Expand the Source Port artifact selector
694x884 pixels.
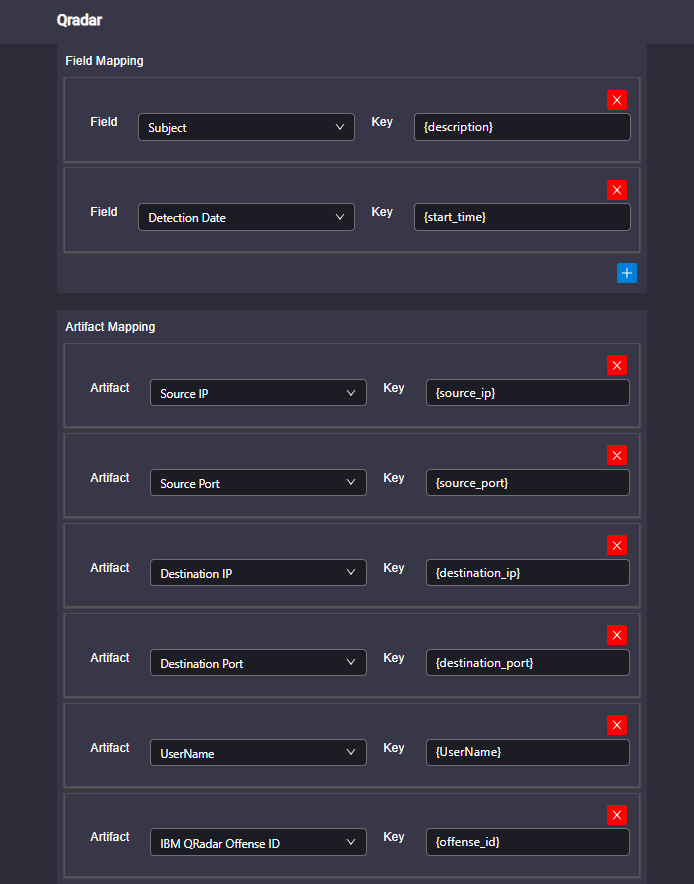click(258, 483)
